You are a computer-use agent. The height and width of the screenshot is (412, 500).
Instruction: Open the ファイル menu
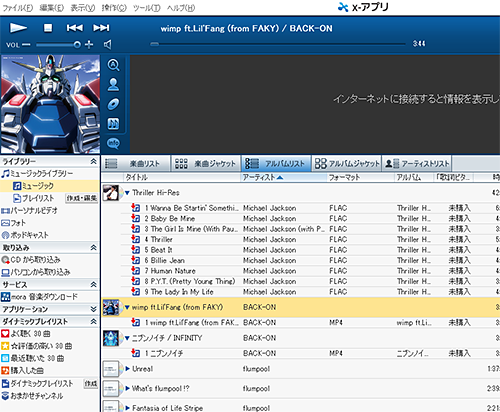pyautogui.click(x=17, y=8)
